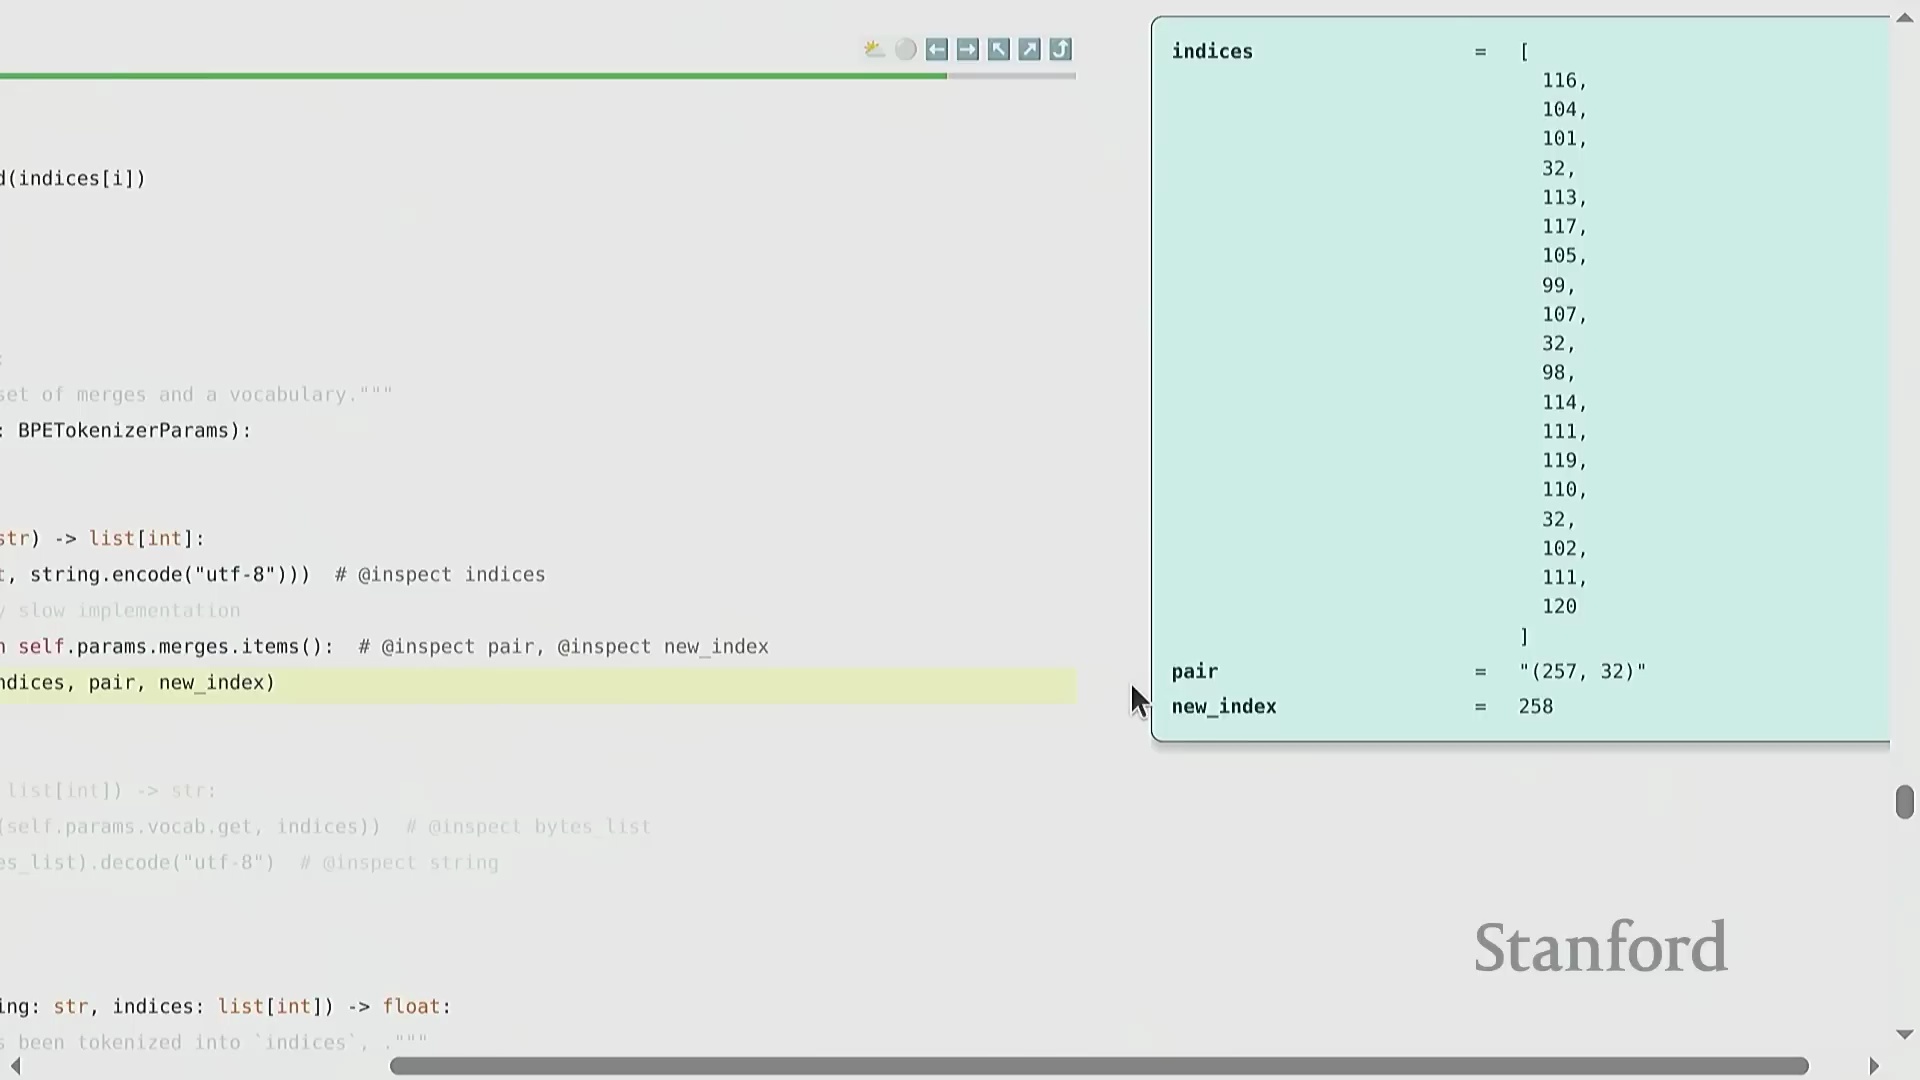Click the highlighted line with new_index)
This screenshot has height=1080, width=1920.
click(x=137, y=683)
